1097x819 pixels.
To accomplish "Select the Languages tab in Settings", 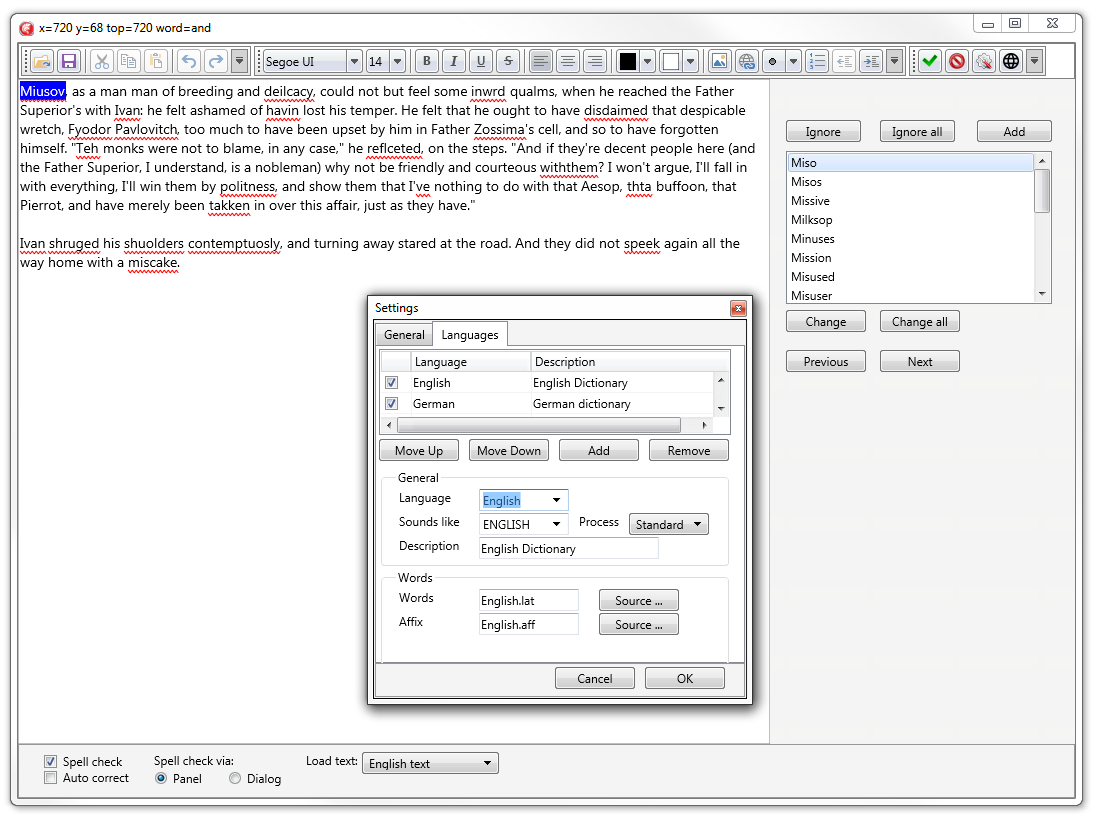I will click(x=470, y=335).
